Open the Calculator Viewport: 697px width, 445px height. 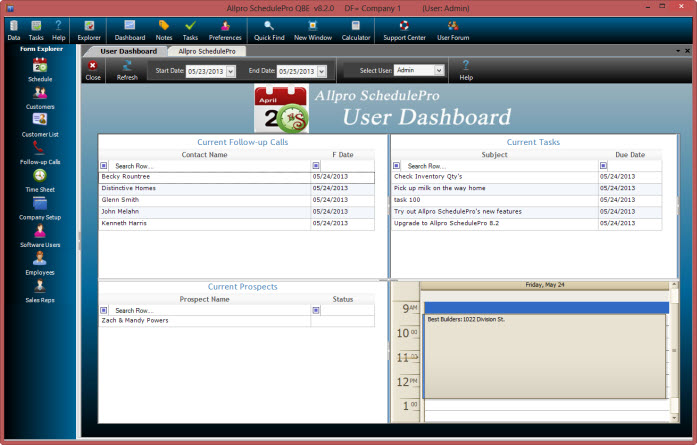coord(356,31)
